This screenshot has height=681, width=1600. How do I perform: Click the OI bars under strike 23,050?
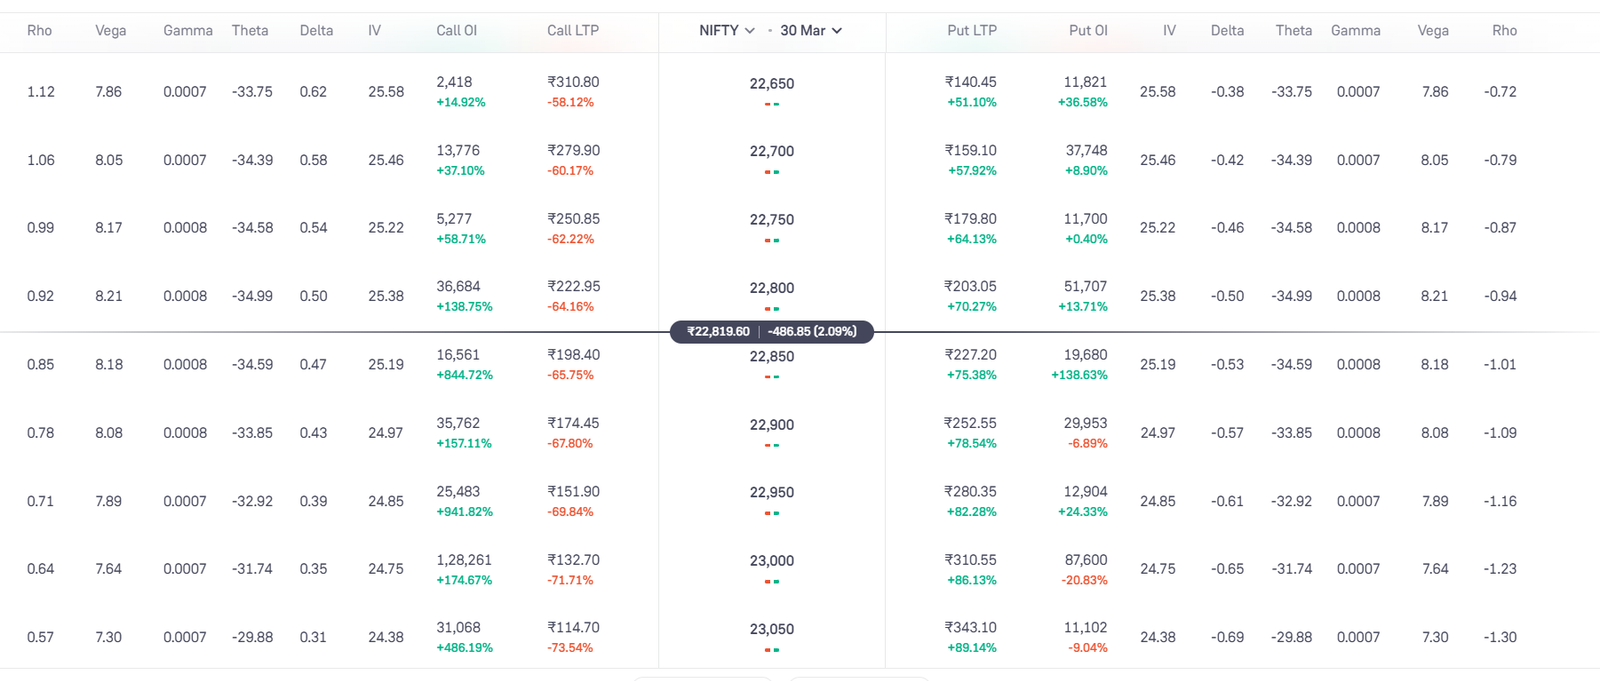(x=772, y=648)
